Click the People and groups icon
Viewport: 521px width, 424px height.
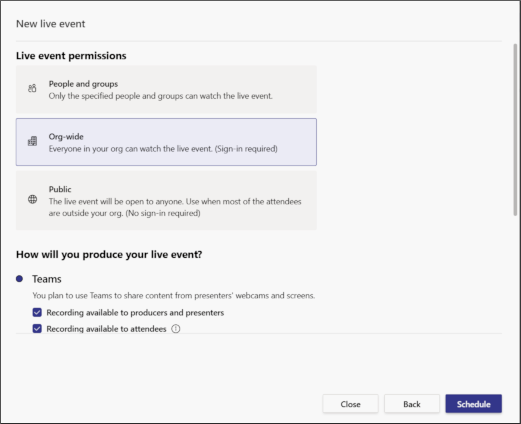tap(32, 88)
